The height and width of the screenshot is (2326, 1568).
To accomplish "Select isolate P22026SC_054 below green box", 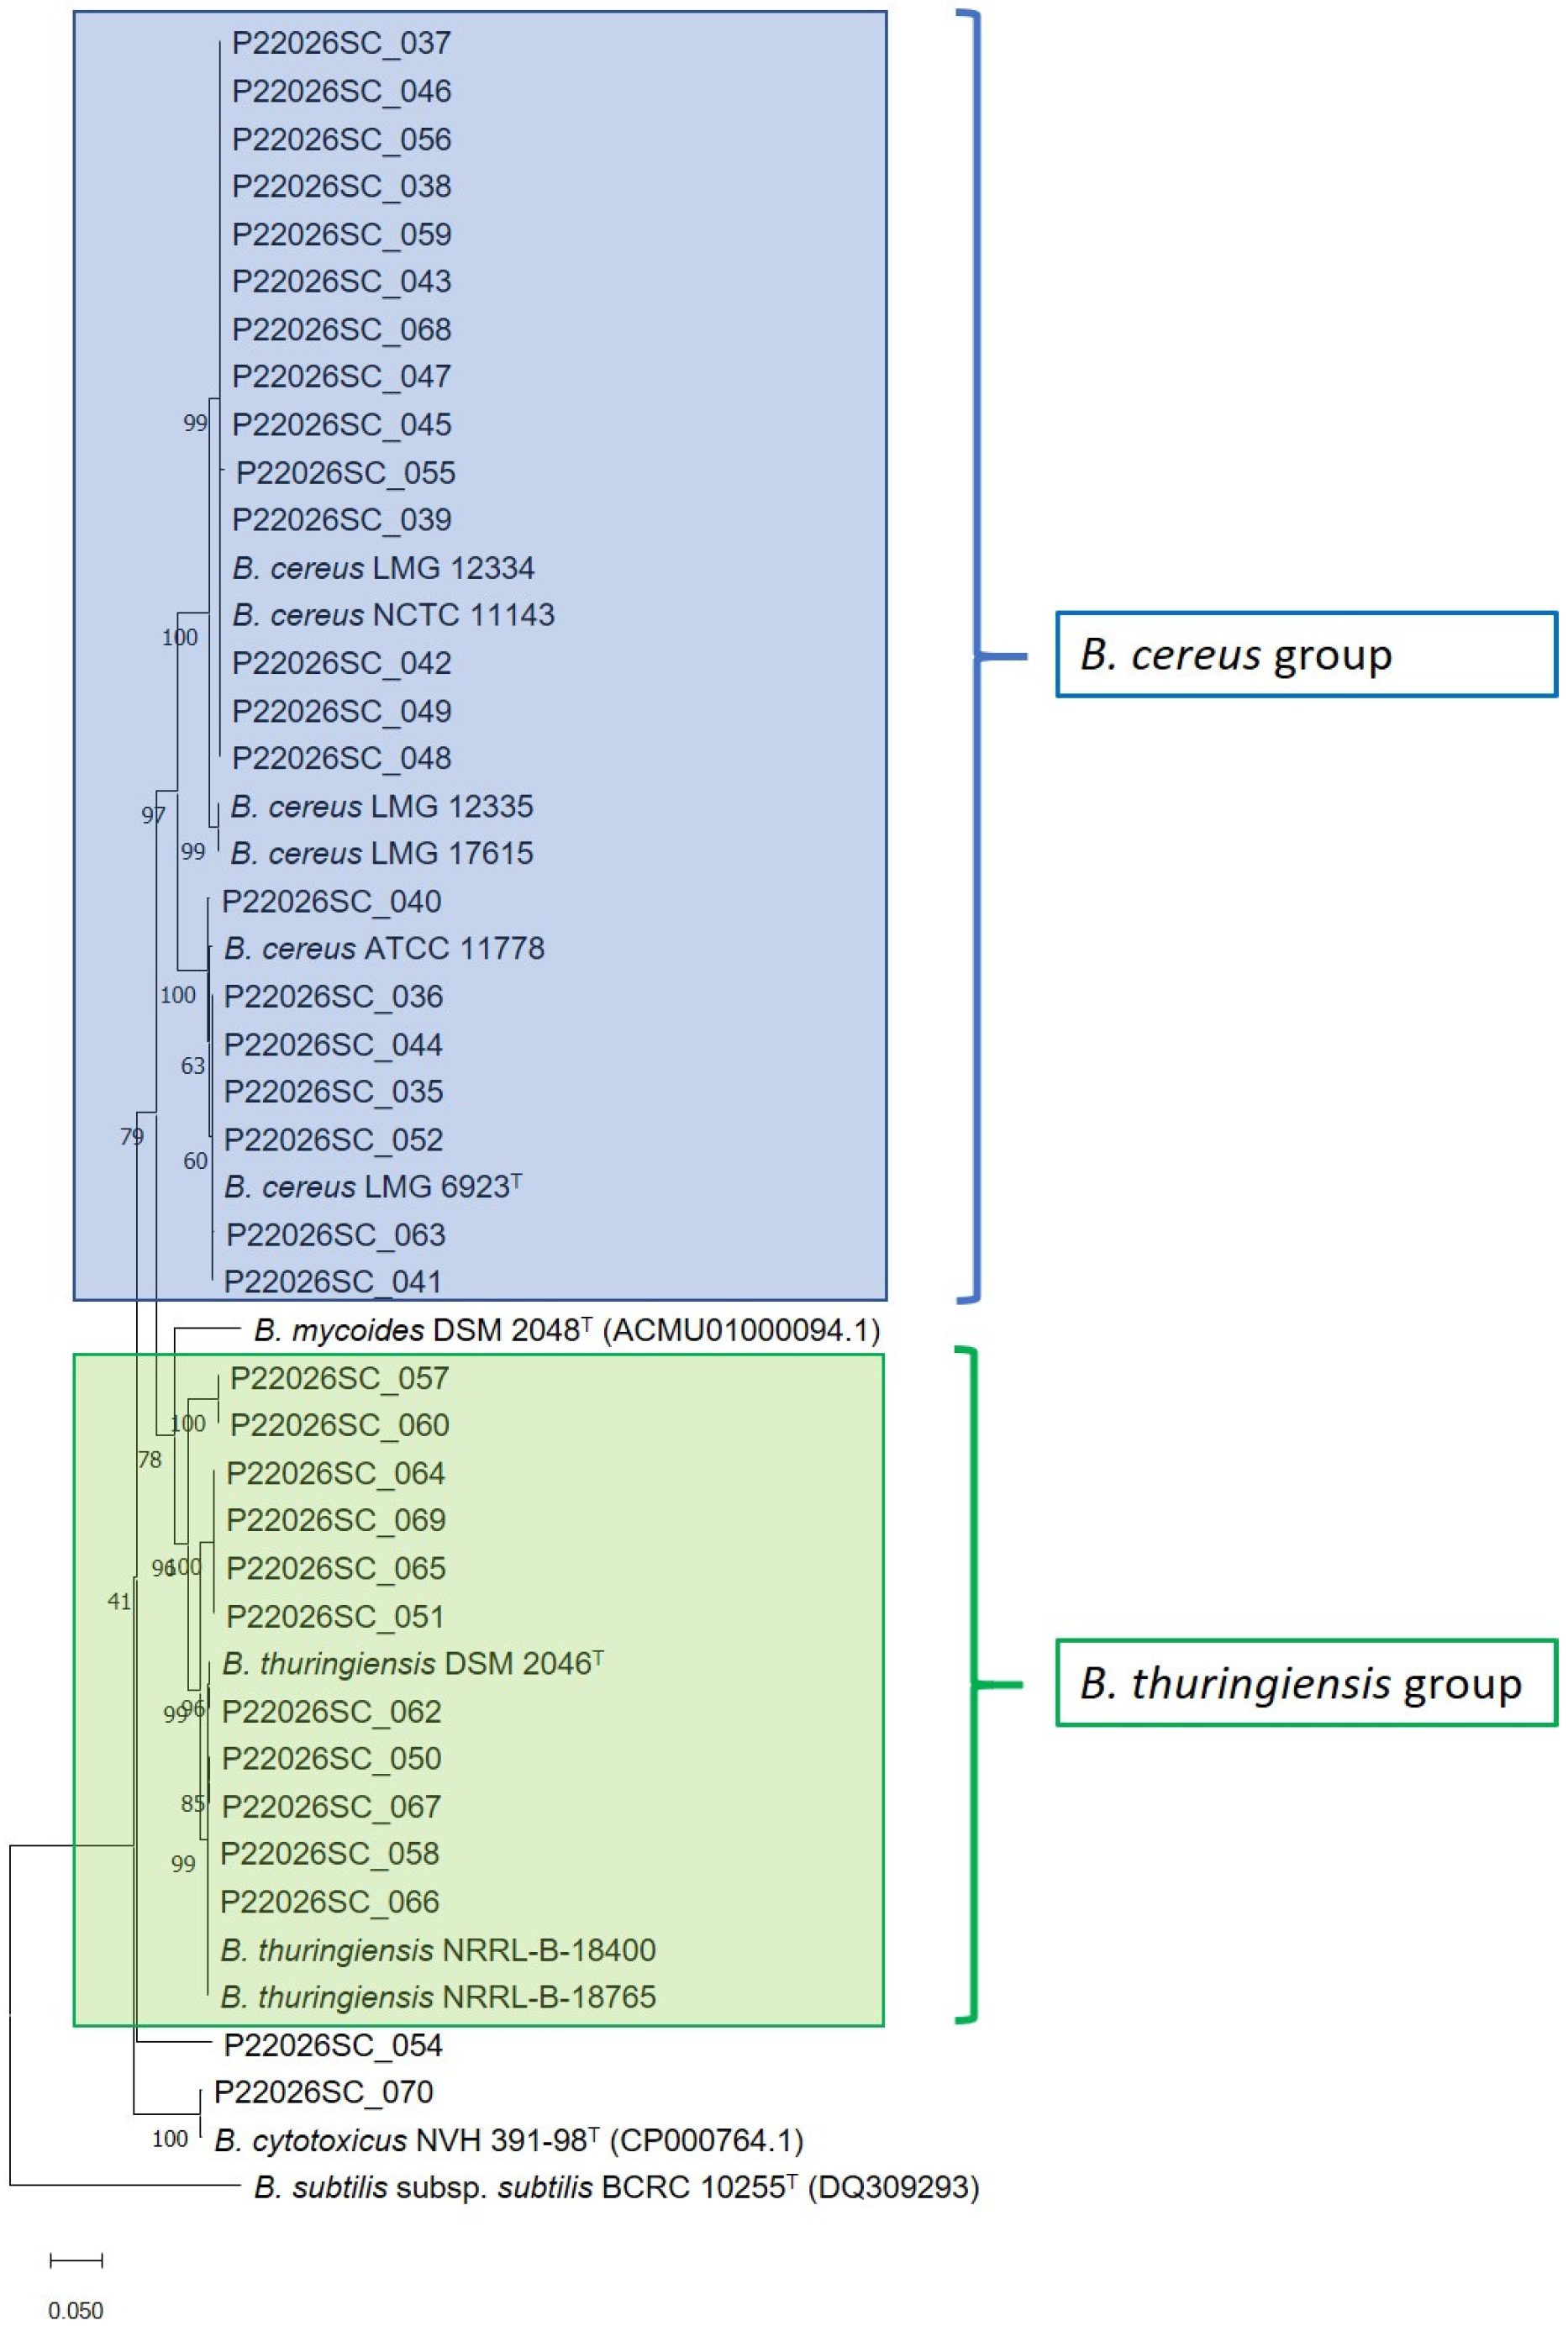I will (333, 2045).
